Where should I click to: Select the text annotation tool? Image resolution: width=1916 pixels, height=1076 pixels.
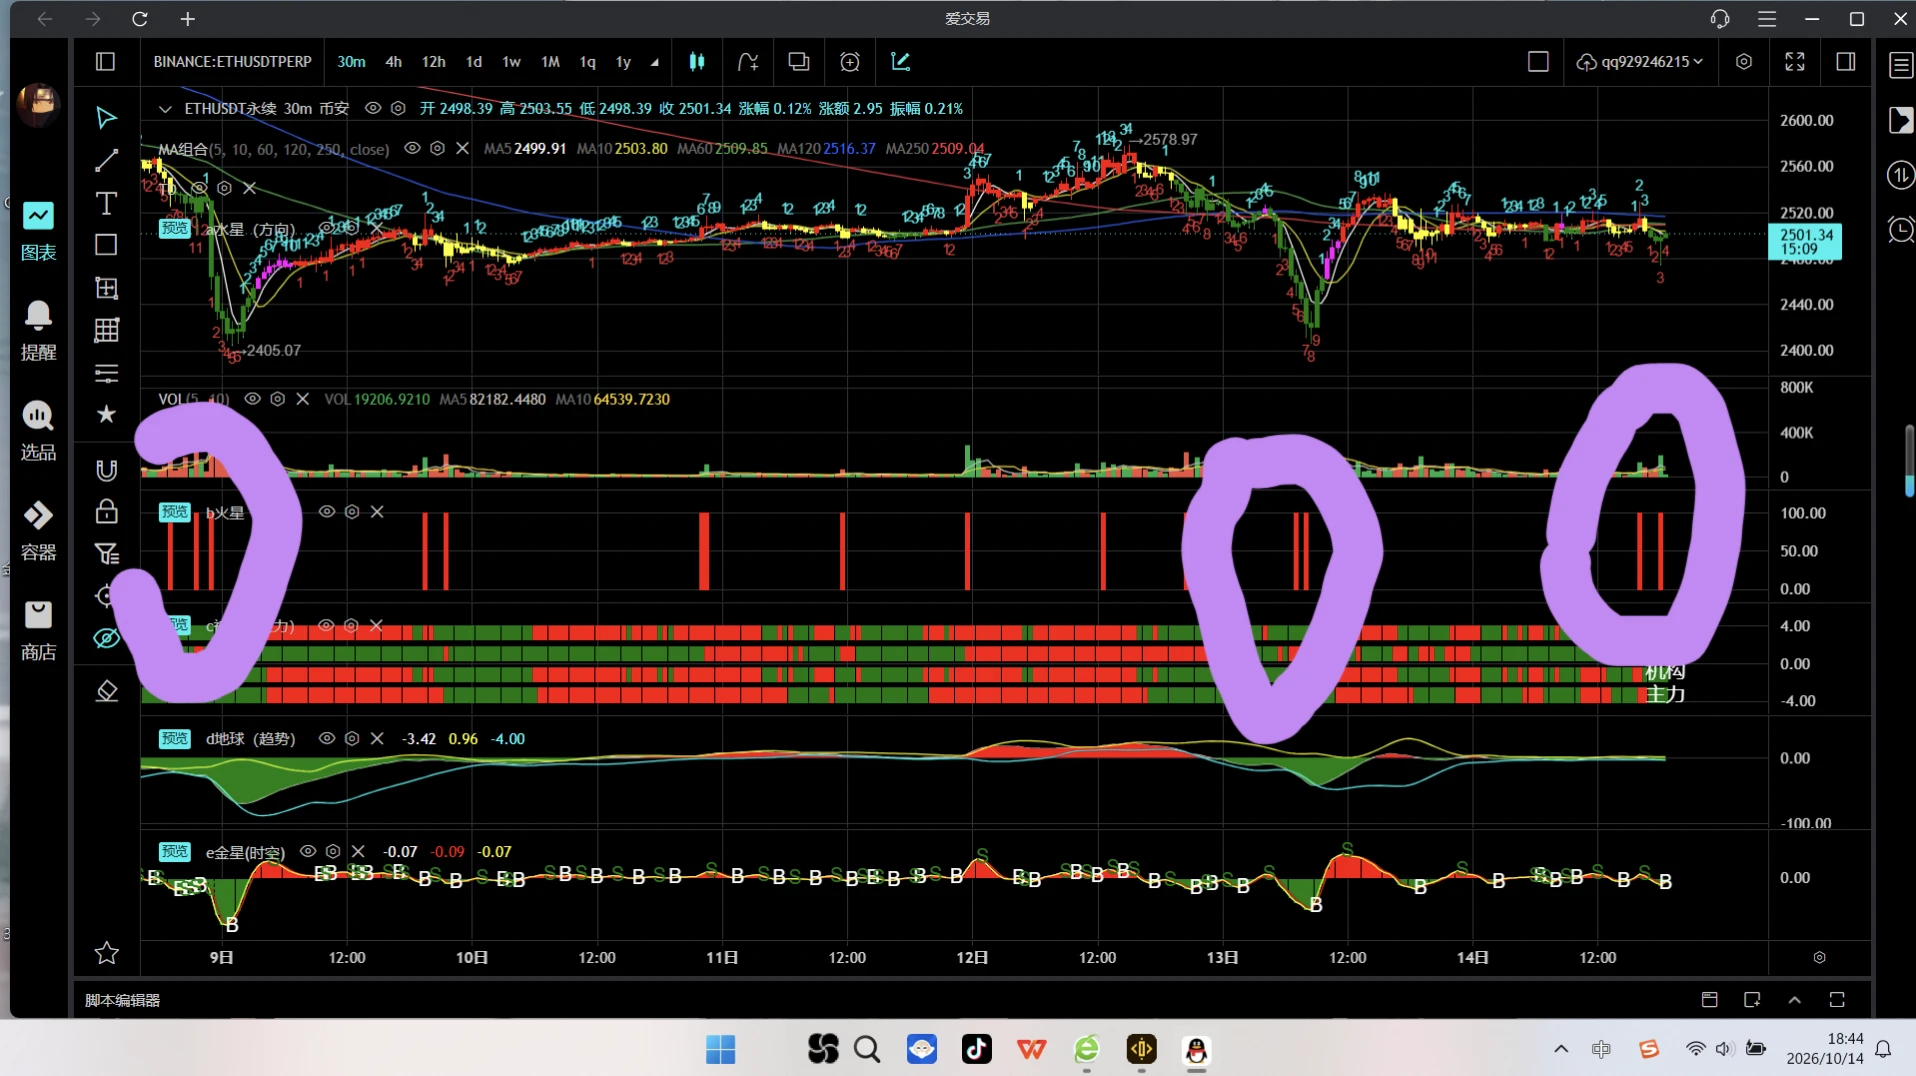[106, 203]
